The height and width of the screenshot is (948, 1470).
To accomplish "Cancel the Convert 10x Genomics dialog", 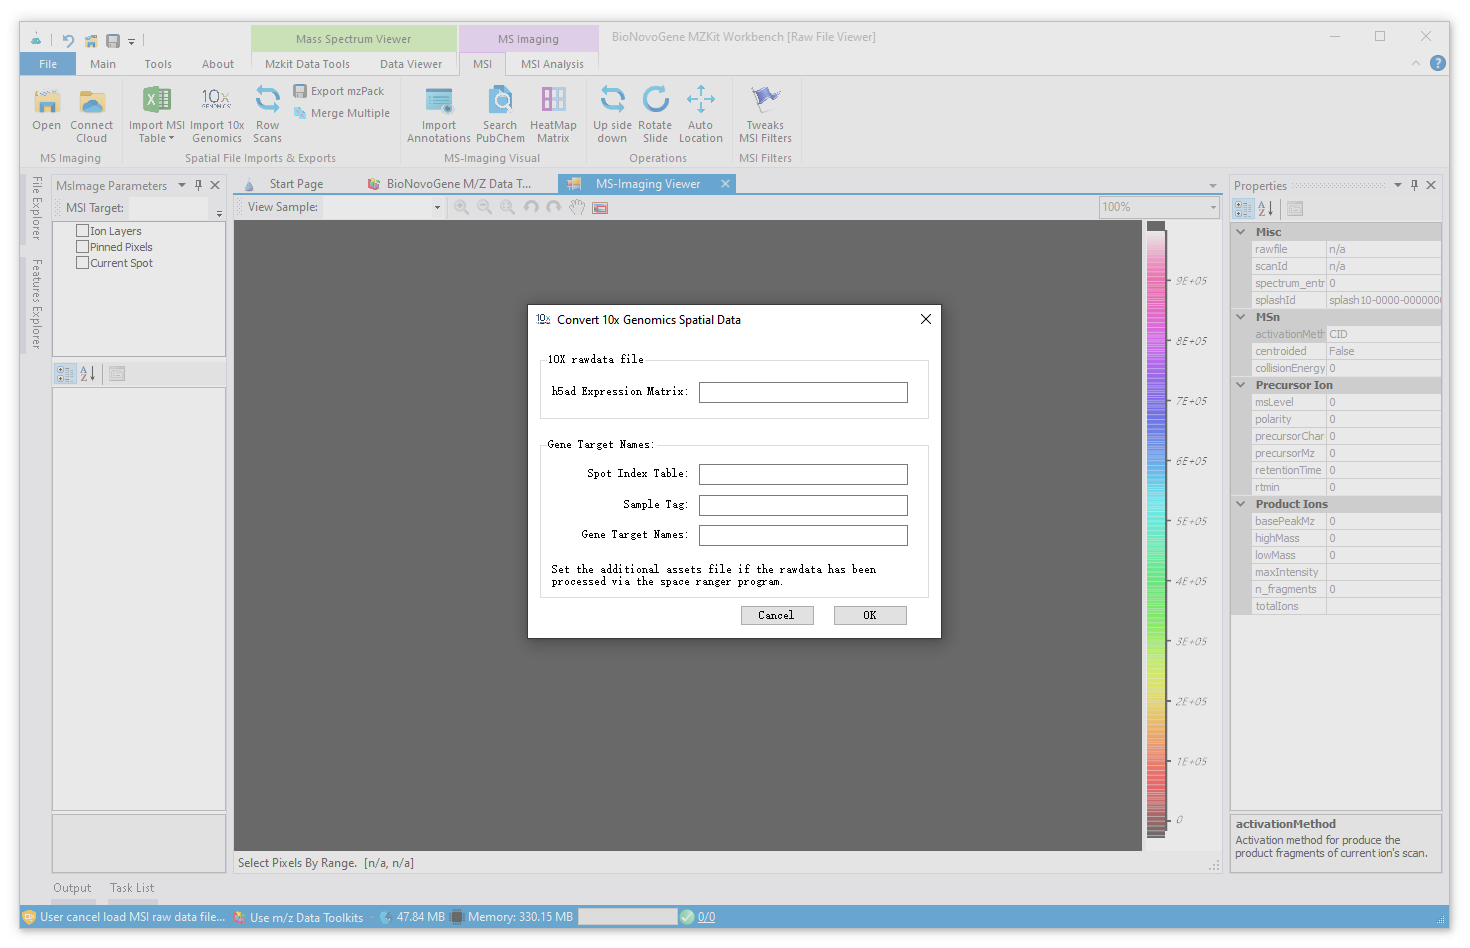I will pos(776,615).
